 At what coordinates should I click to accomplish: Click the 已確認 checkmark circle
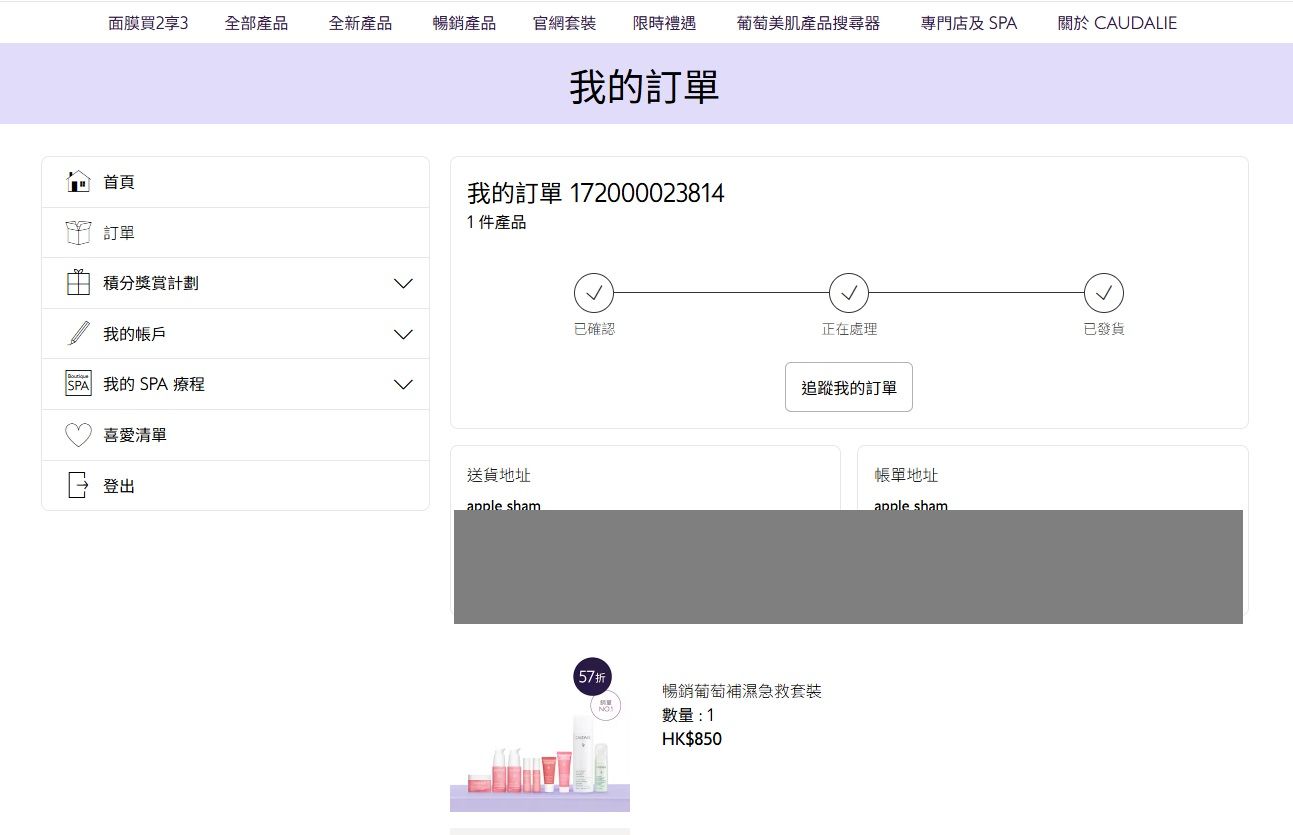594,293
